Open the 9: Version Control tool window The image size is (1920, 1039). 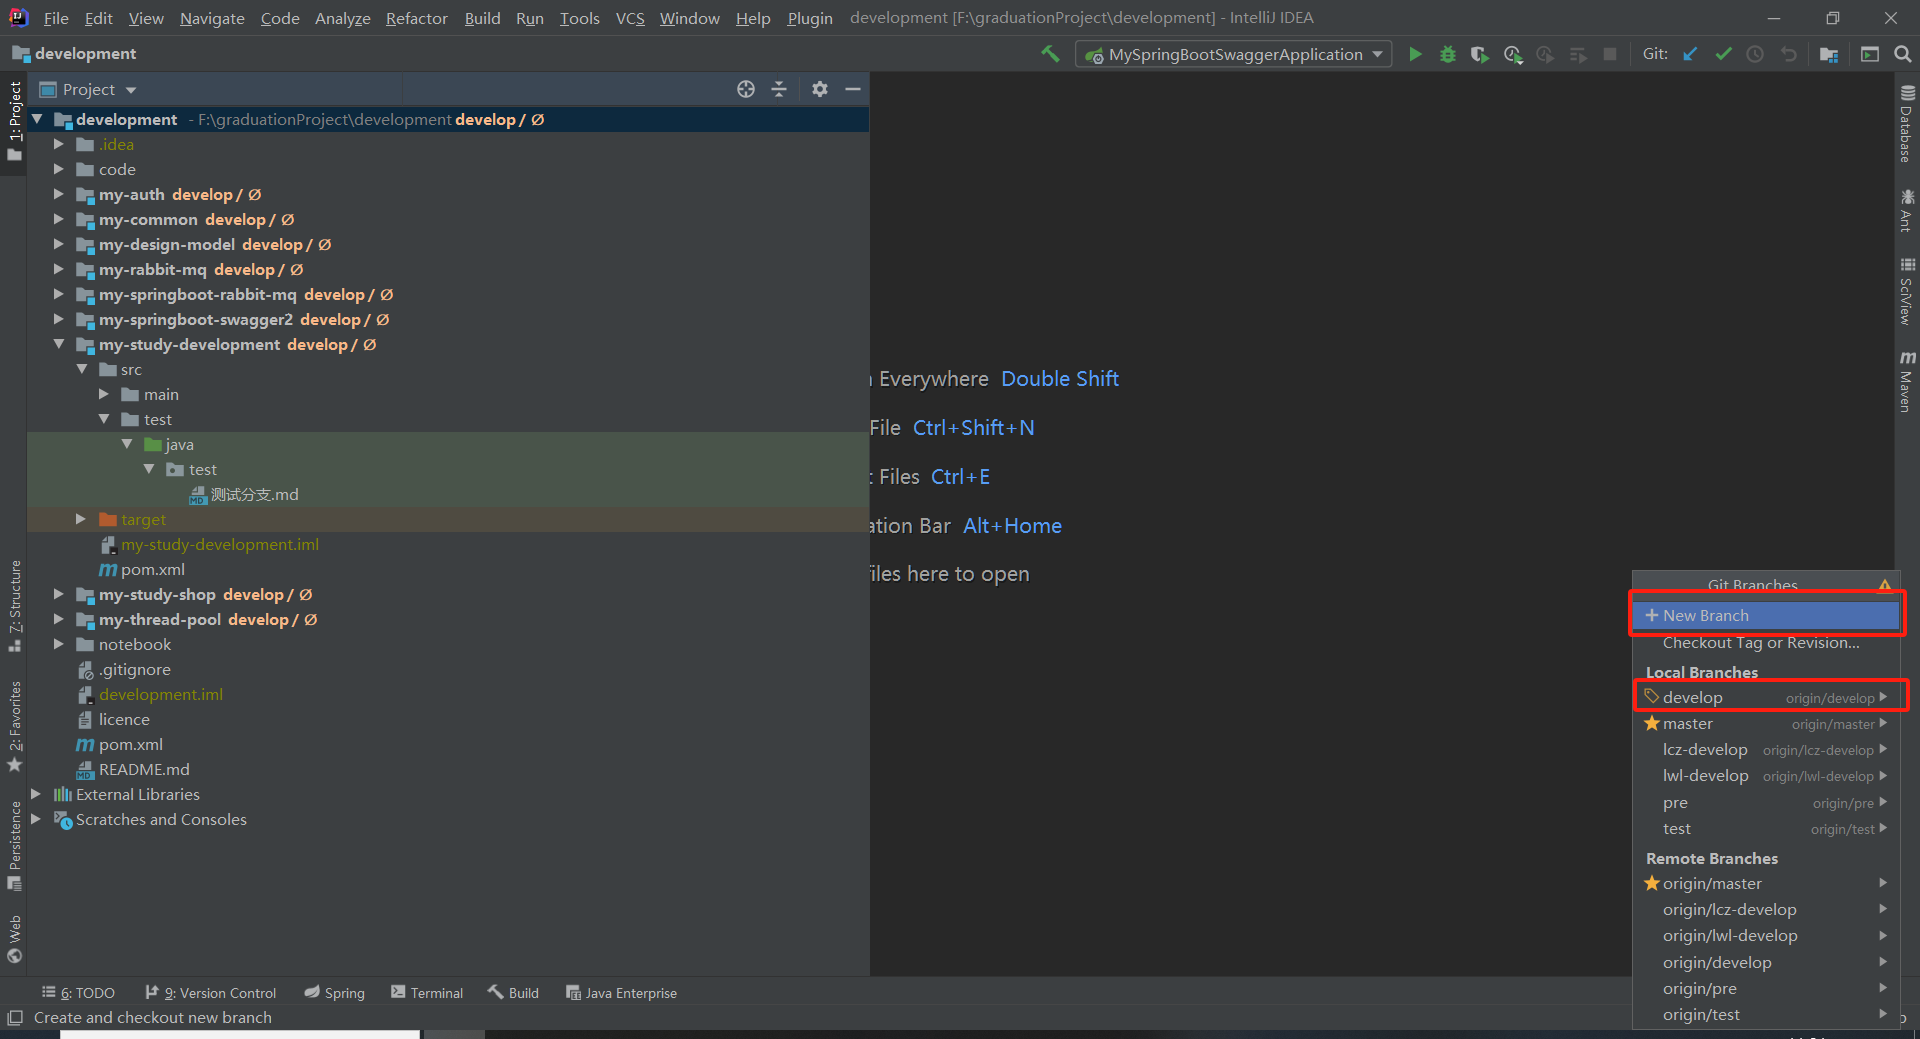[x=210, y=993]
